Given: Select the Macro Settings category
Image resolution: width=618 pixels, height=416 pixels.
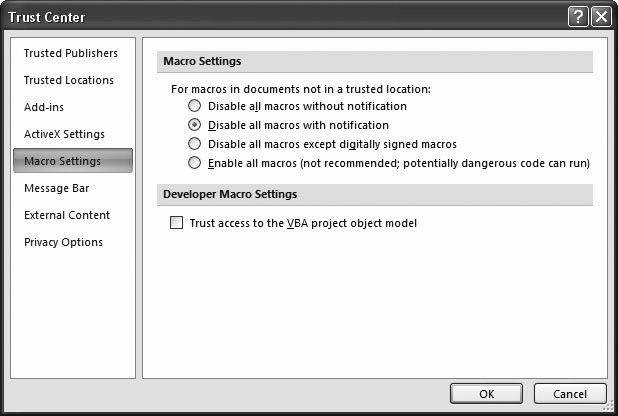Looking at the screenshot, I should click(x=63, y=161).
